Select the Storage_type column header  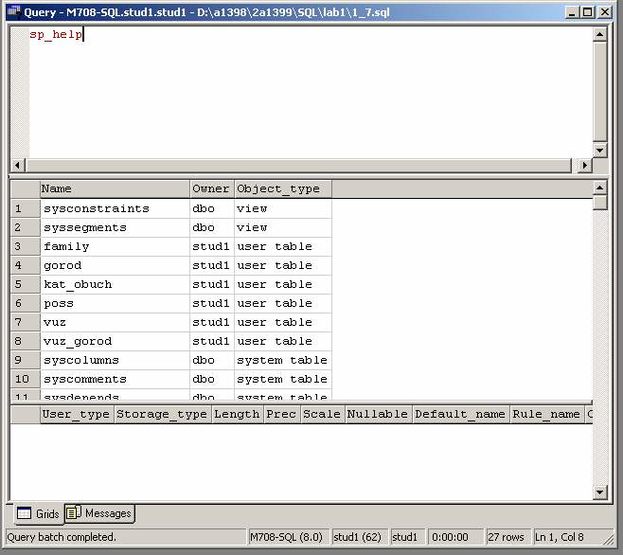pyautogui.click(x=162, y=414)
